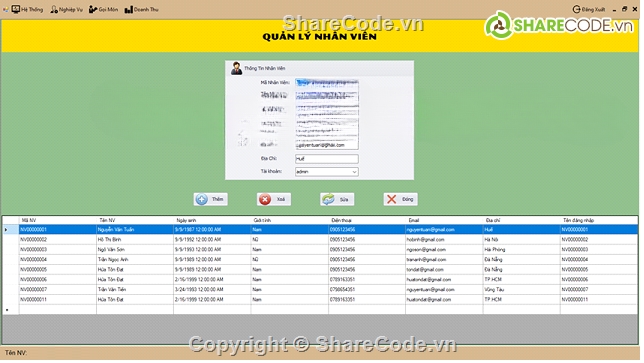Screen dimensions: 644x363
Task: Open the Gọi Món menu
Action: [104, 9]
